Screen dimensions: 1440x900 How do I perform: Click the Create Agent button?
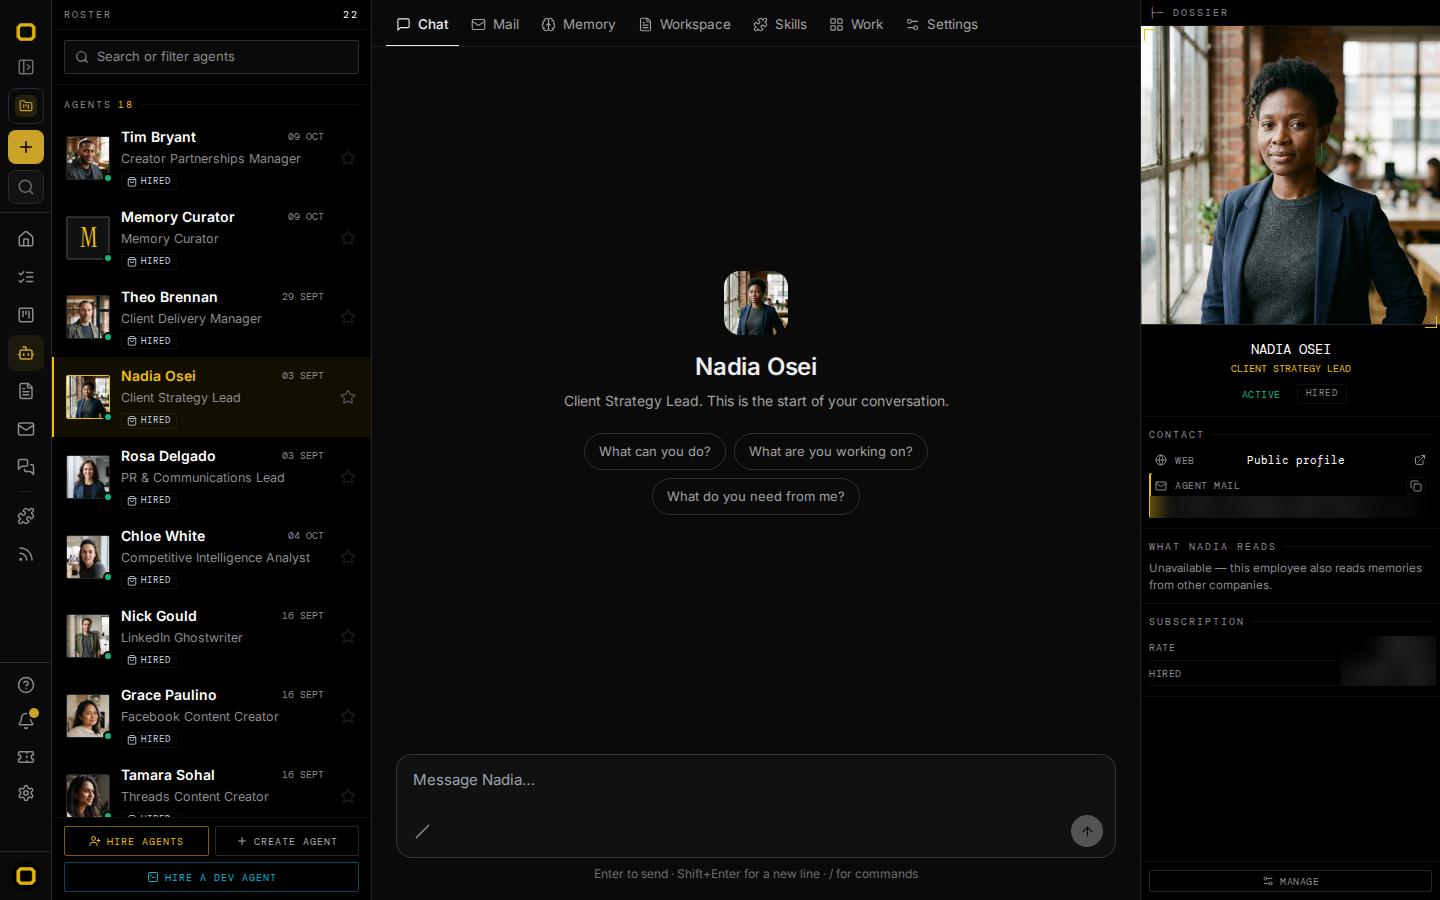[287, 841]
